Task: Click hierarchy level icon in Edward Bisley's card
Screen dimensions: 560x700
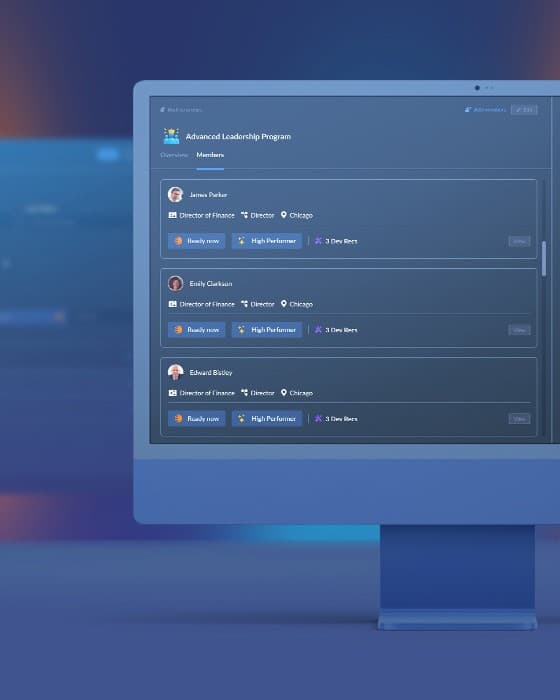Action: click(244, 393)
